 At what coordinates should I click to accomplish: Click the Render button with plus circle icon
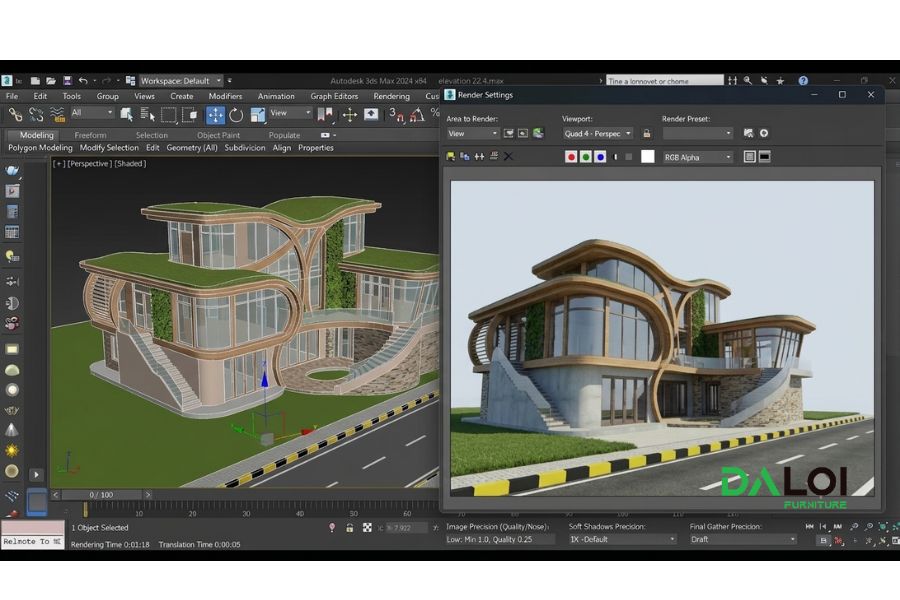click(x=764, y=133)
